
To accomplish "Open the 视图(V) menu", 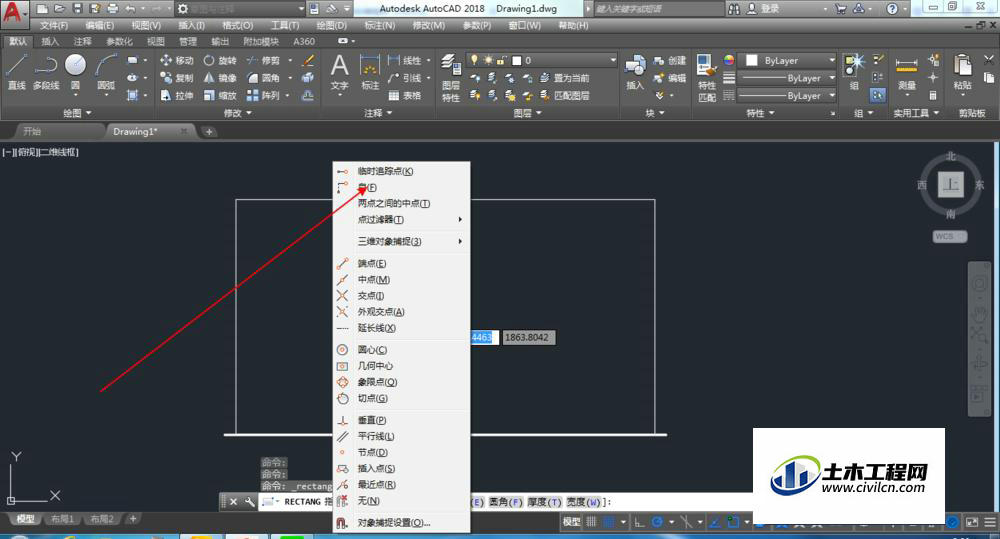I will (x=146, y=26).
